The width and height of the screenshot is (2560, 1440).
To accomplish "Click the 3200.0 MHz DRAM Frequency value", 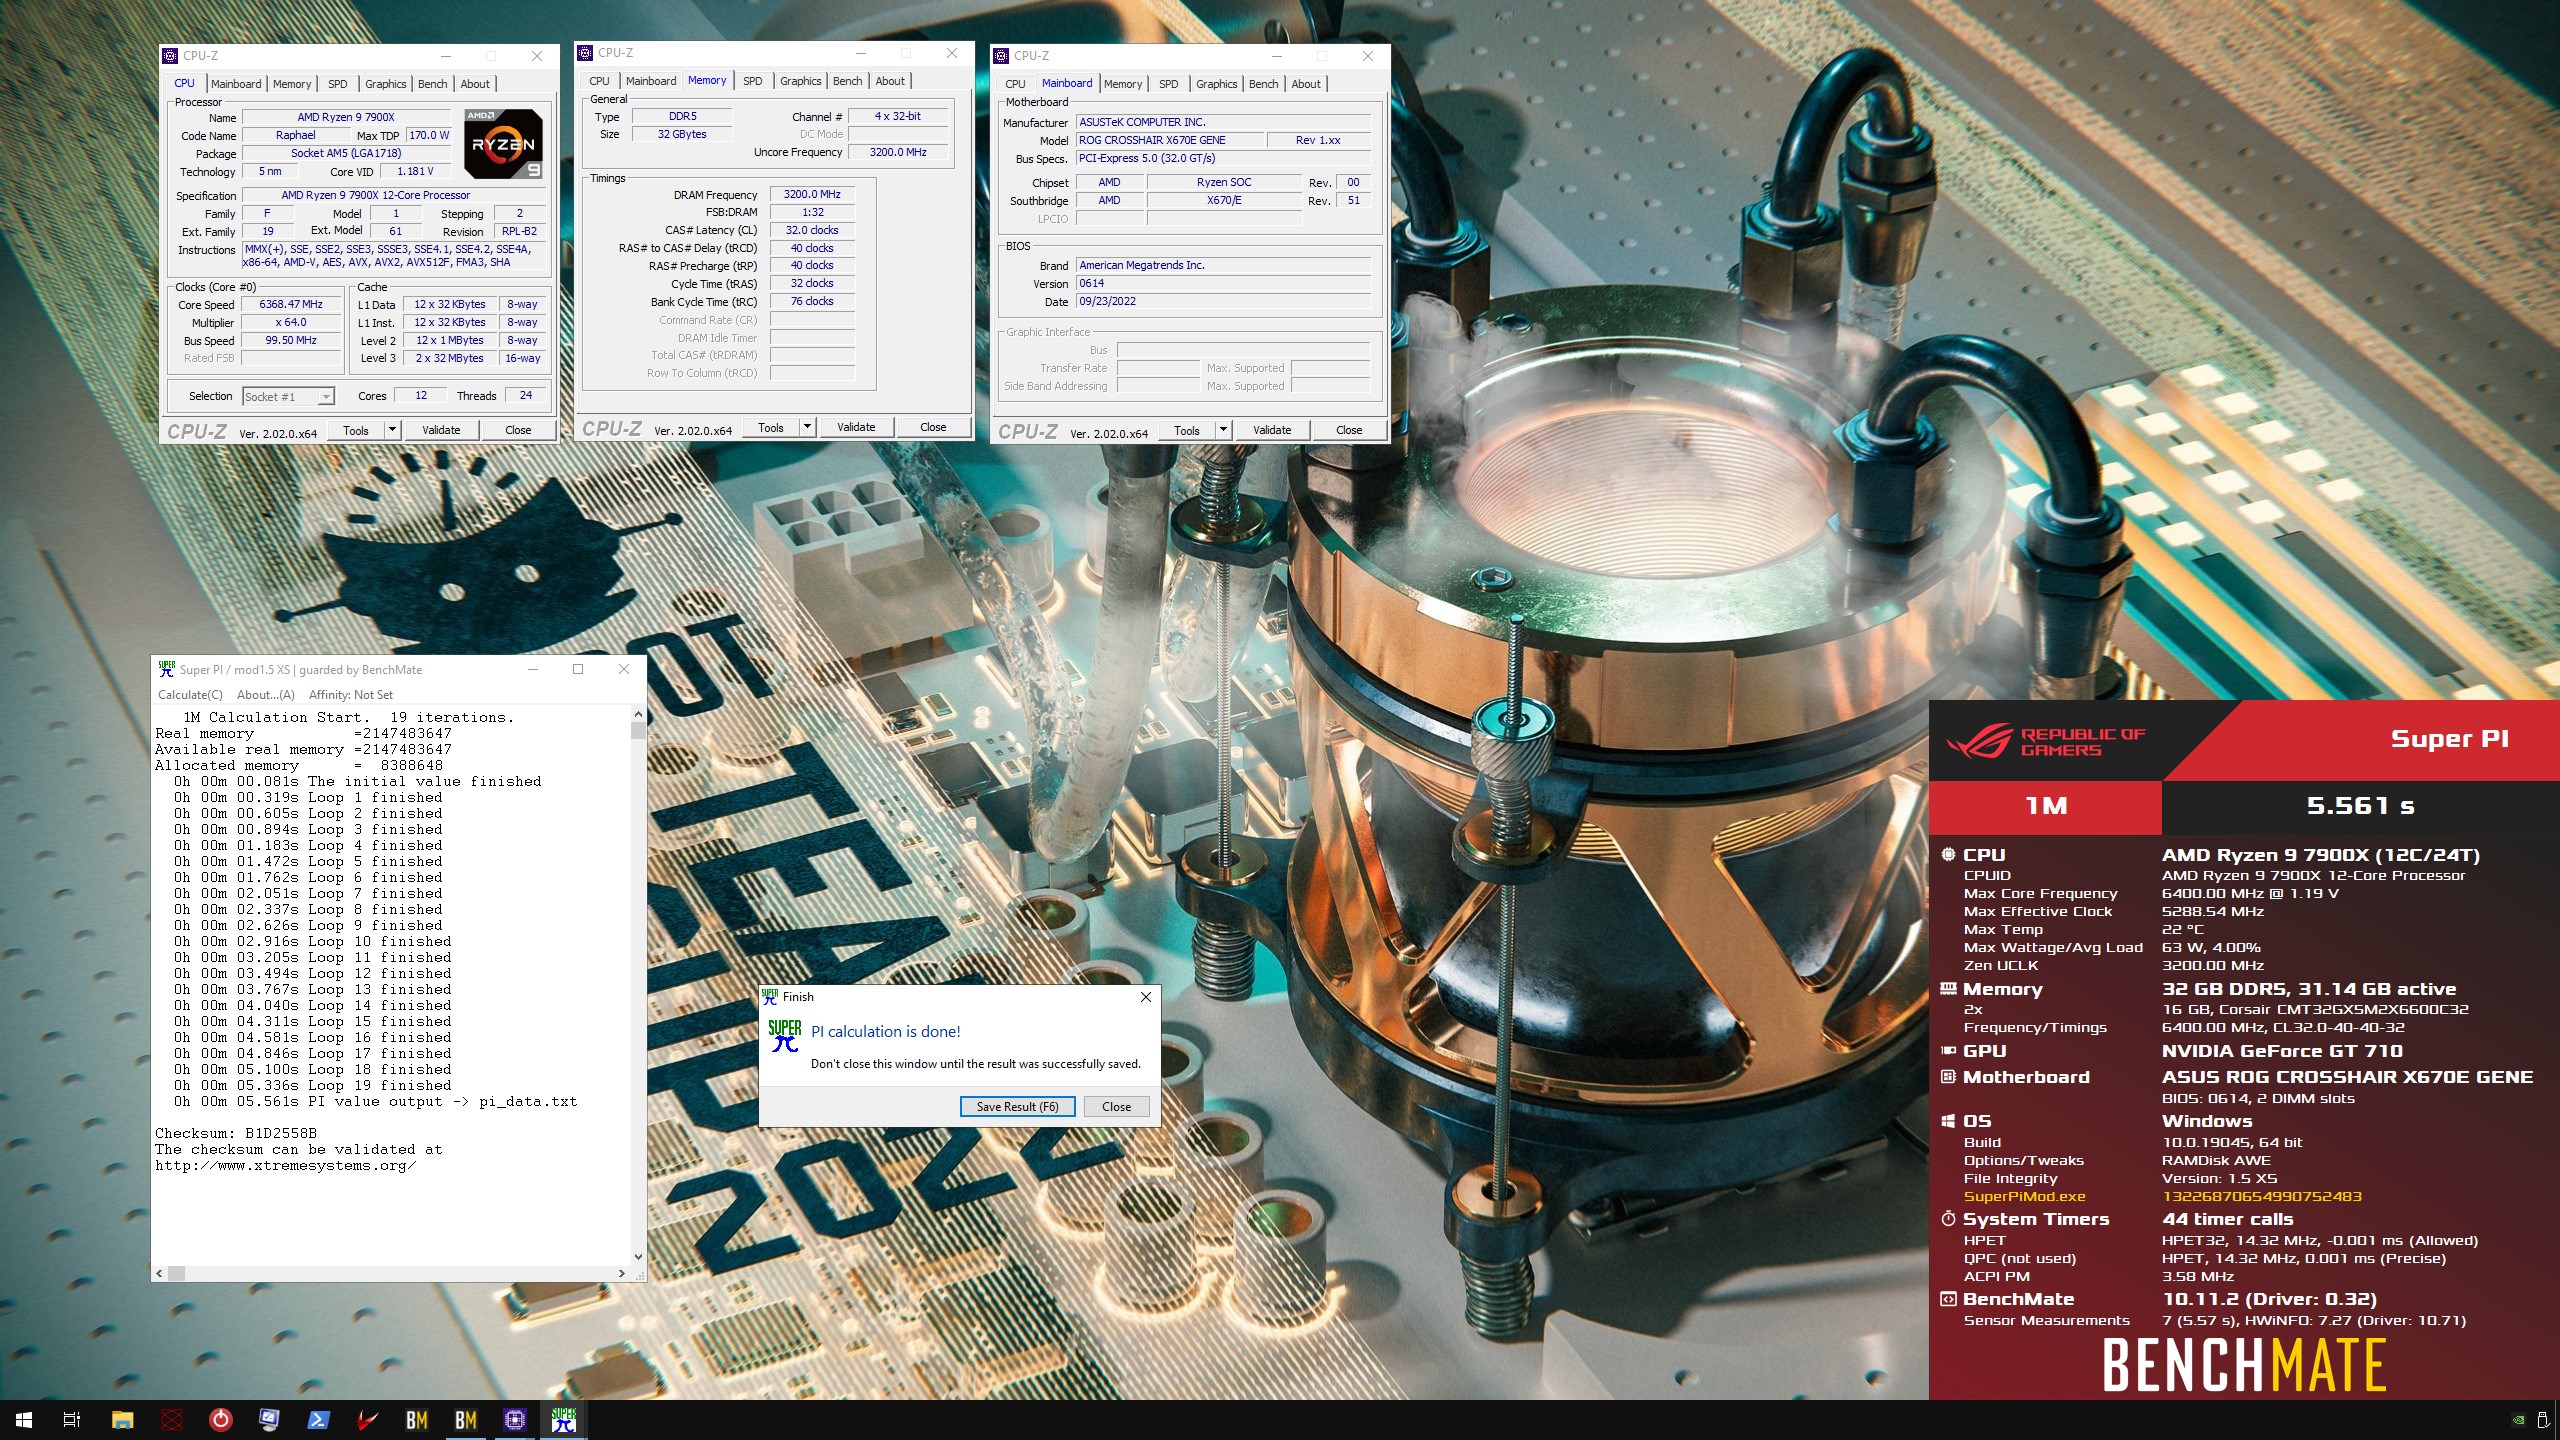I will [x=812, y=194].
